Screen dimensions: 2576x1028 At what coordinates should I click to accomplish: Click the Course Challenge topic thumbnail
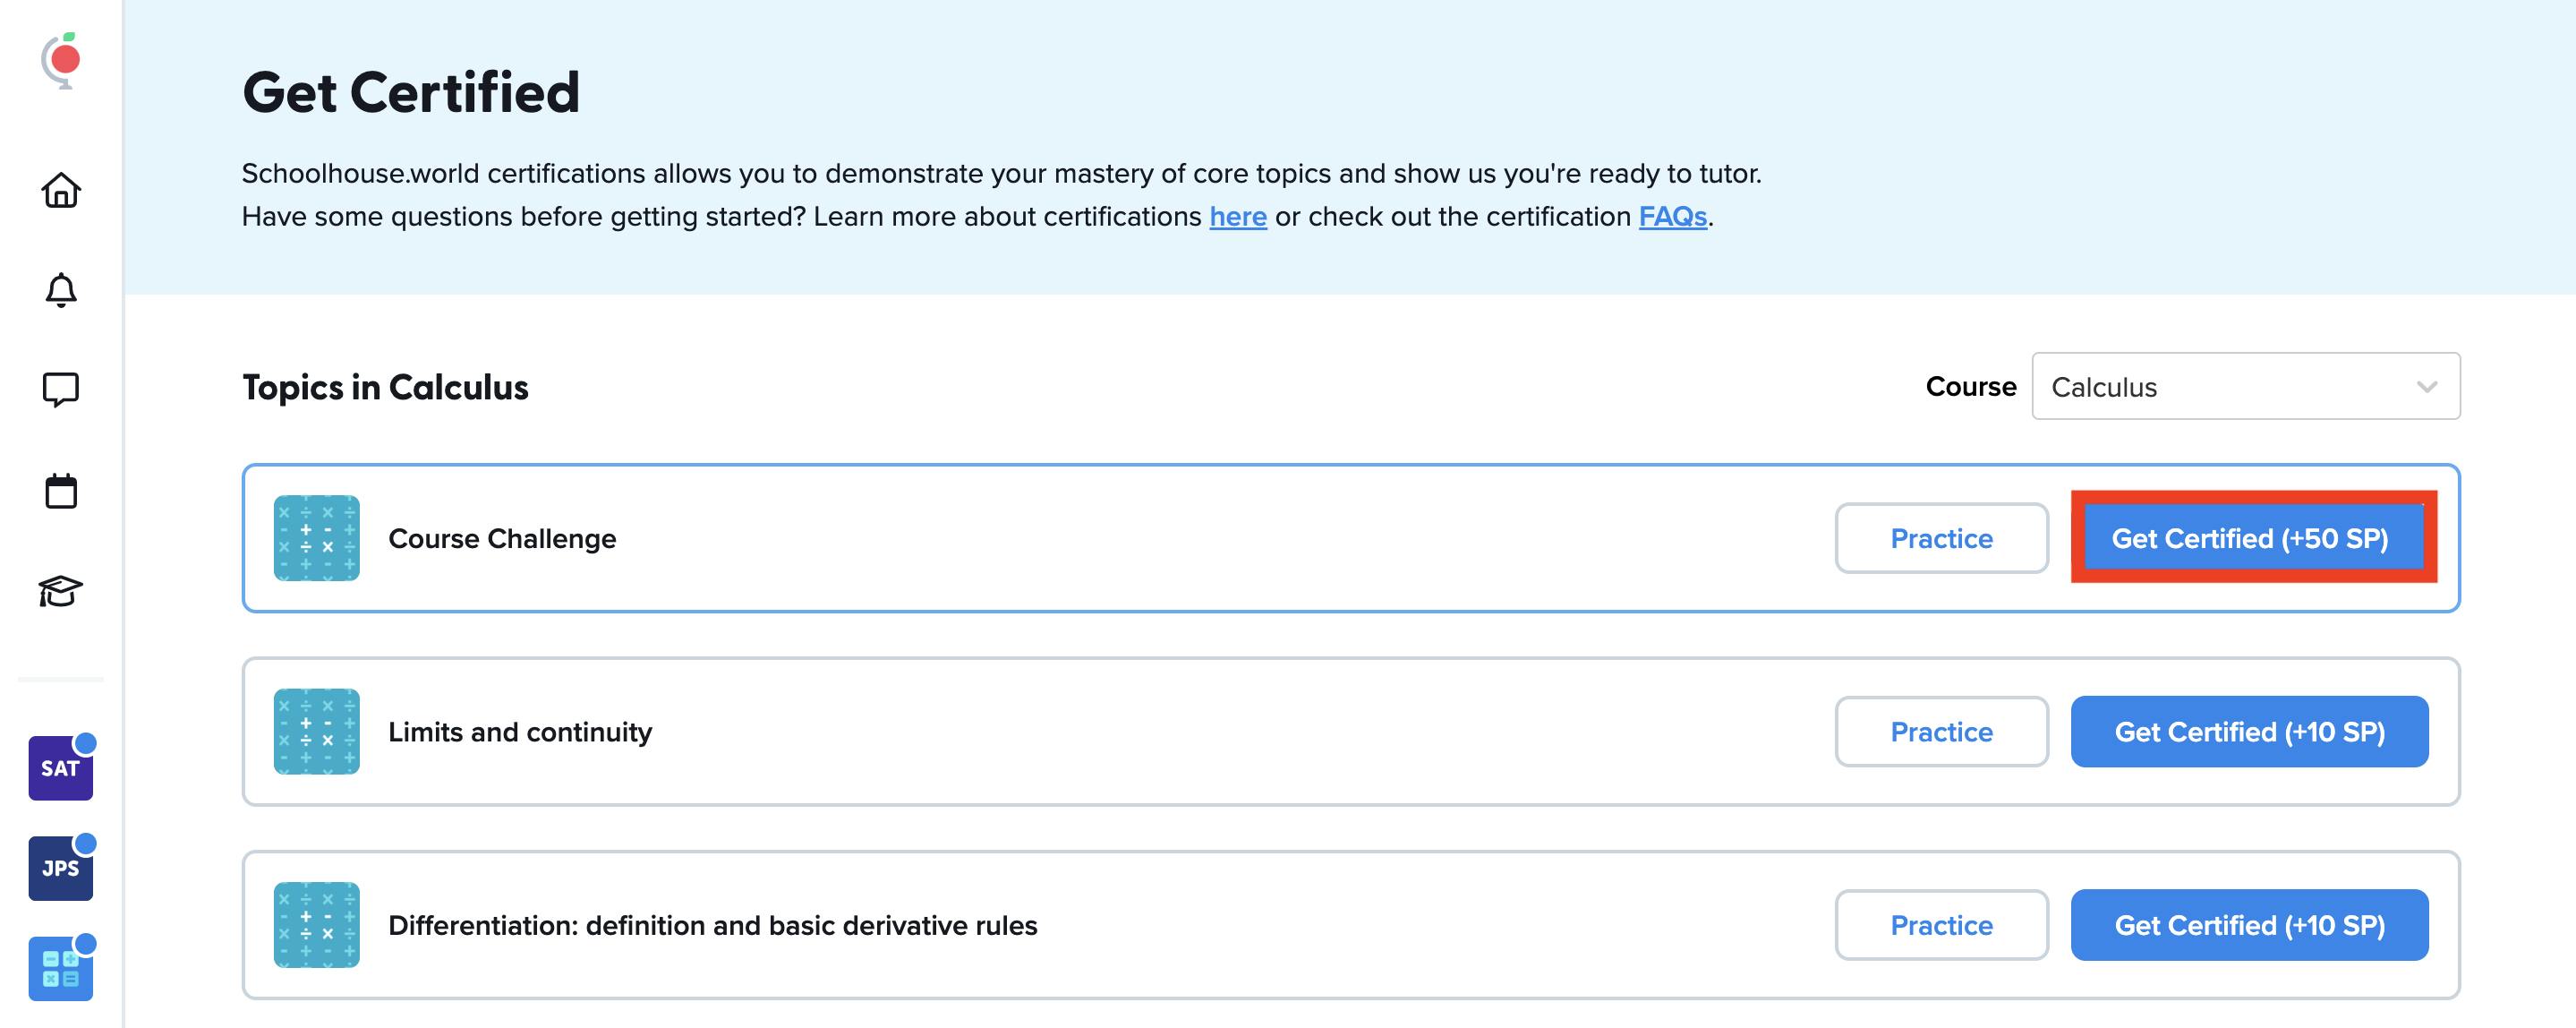(317, 538)
